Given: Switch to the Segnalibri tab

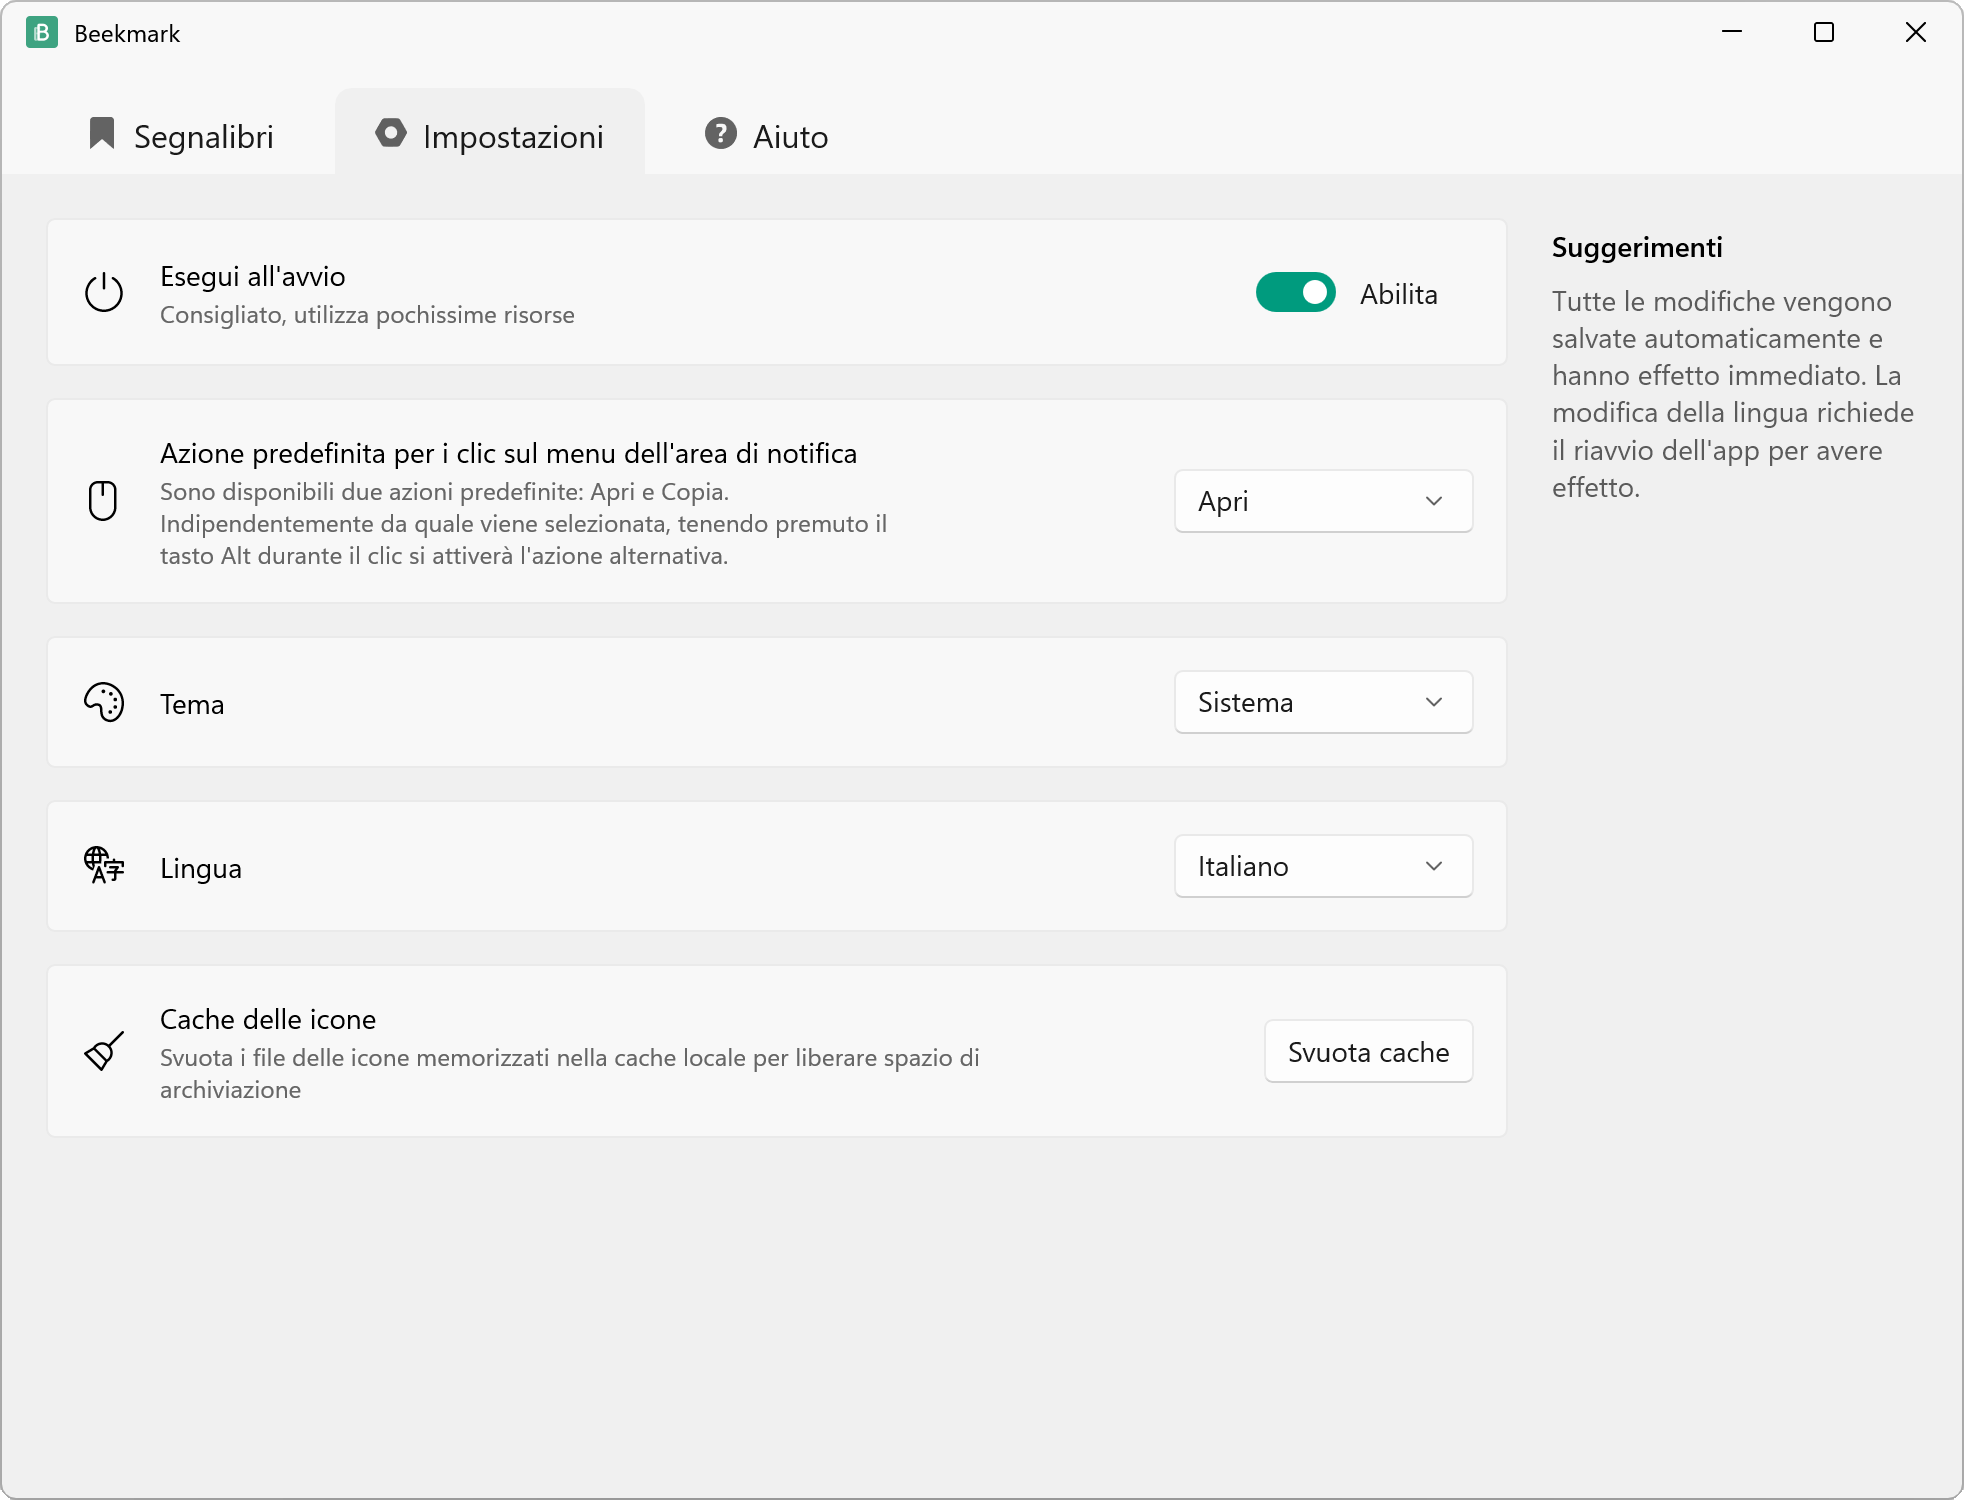Looking at the screenshot, I should click(182, 134).
